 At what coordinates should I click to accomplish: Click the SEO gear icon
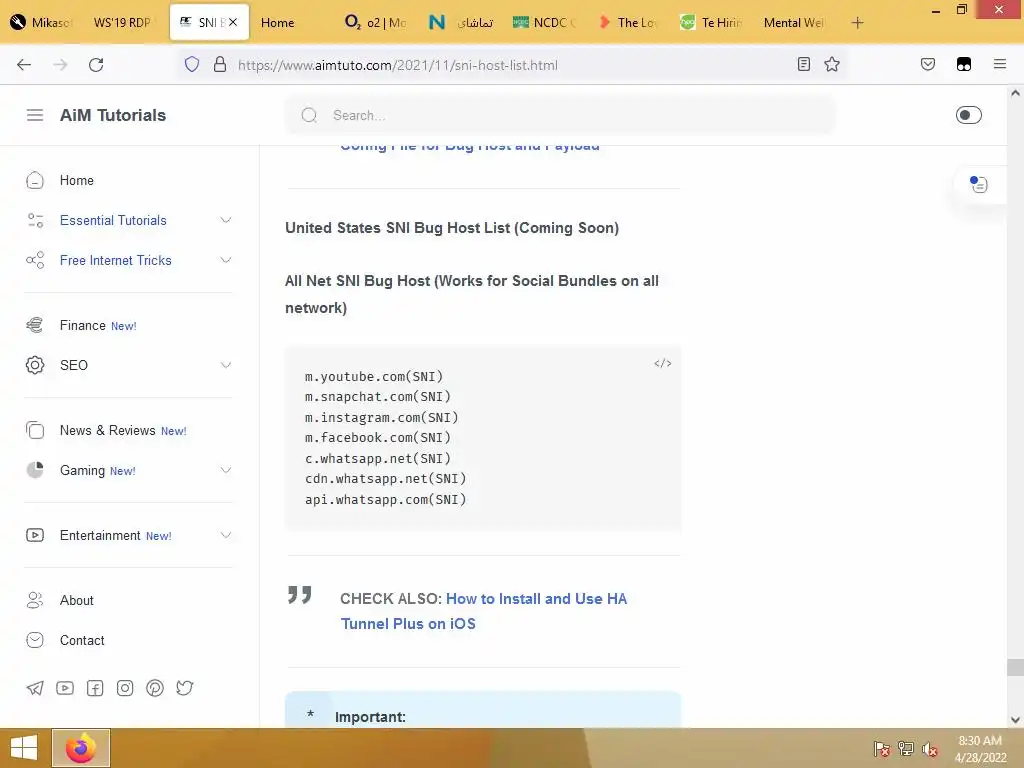pyautogui.click(x=35, y=364)
